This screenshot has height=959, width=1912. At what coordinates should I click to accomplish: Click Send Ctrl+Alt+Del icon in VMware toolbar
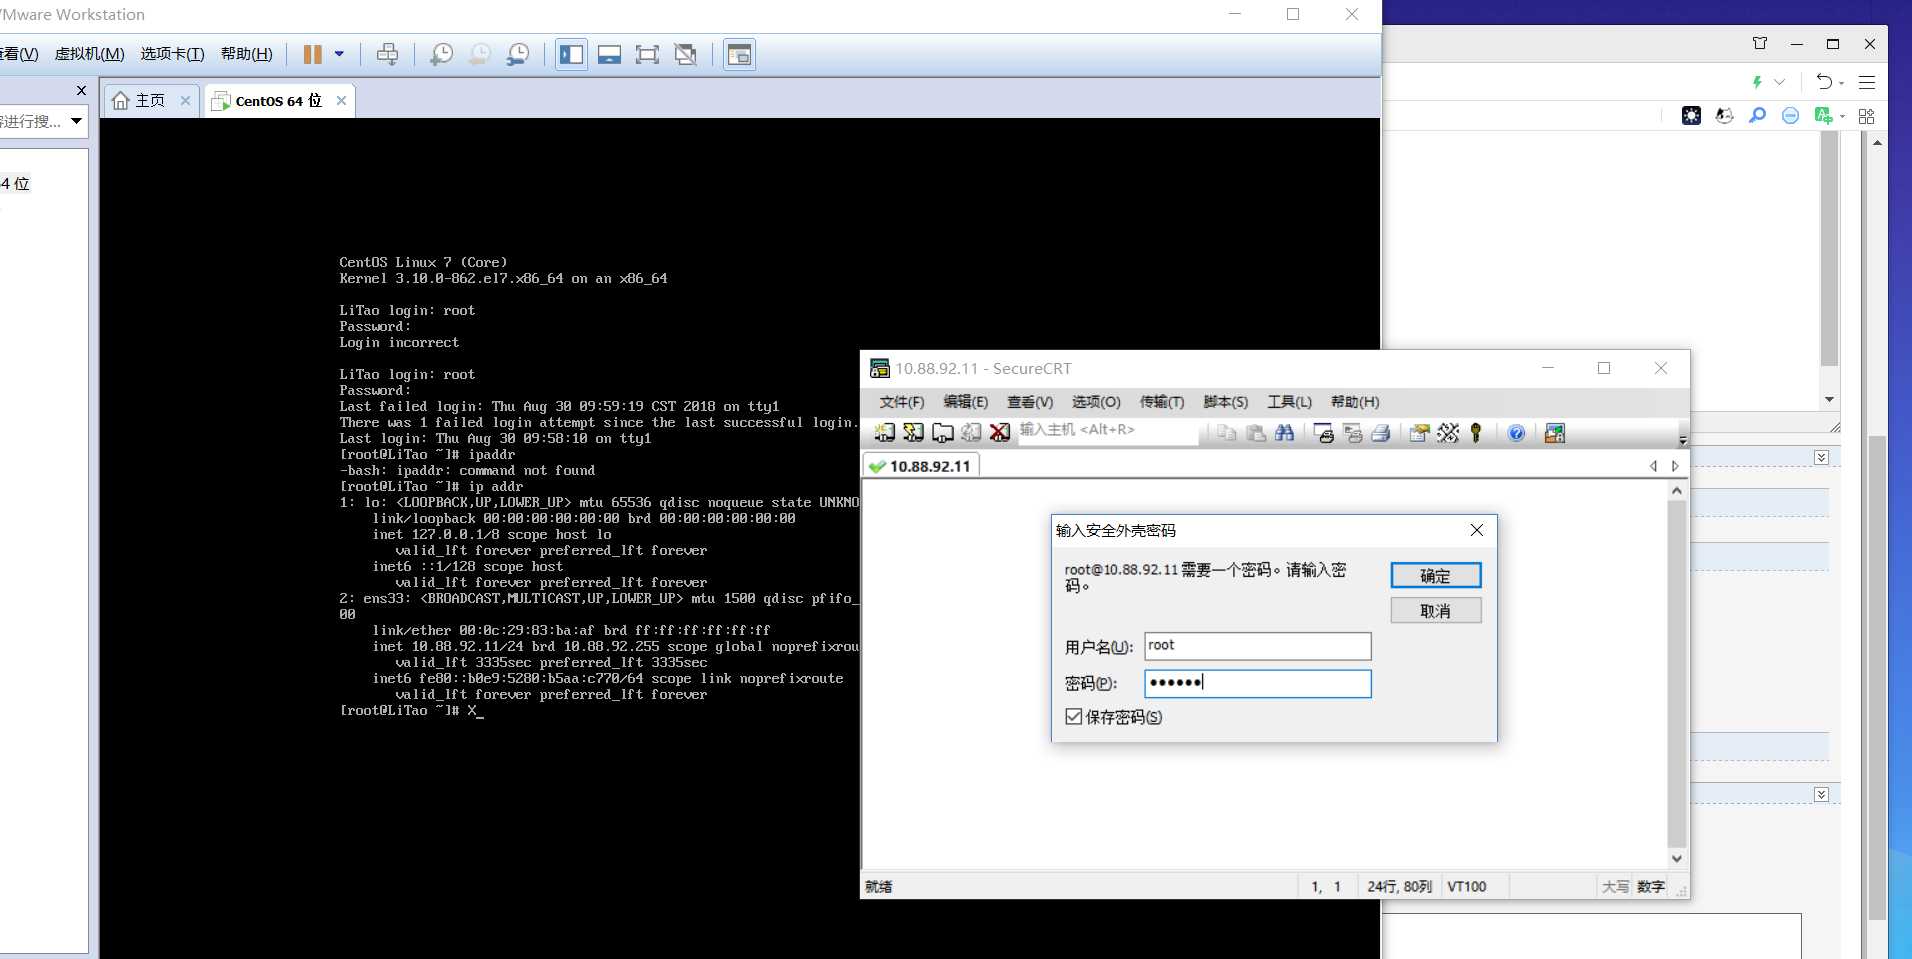tap(388, 54)
